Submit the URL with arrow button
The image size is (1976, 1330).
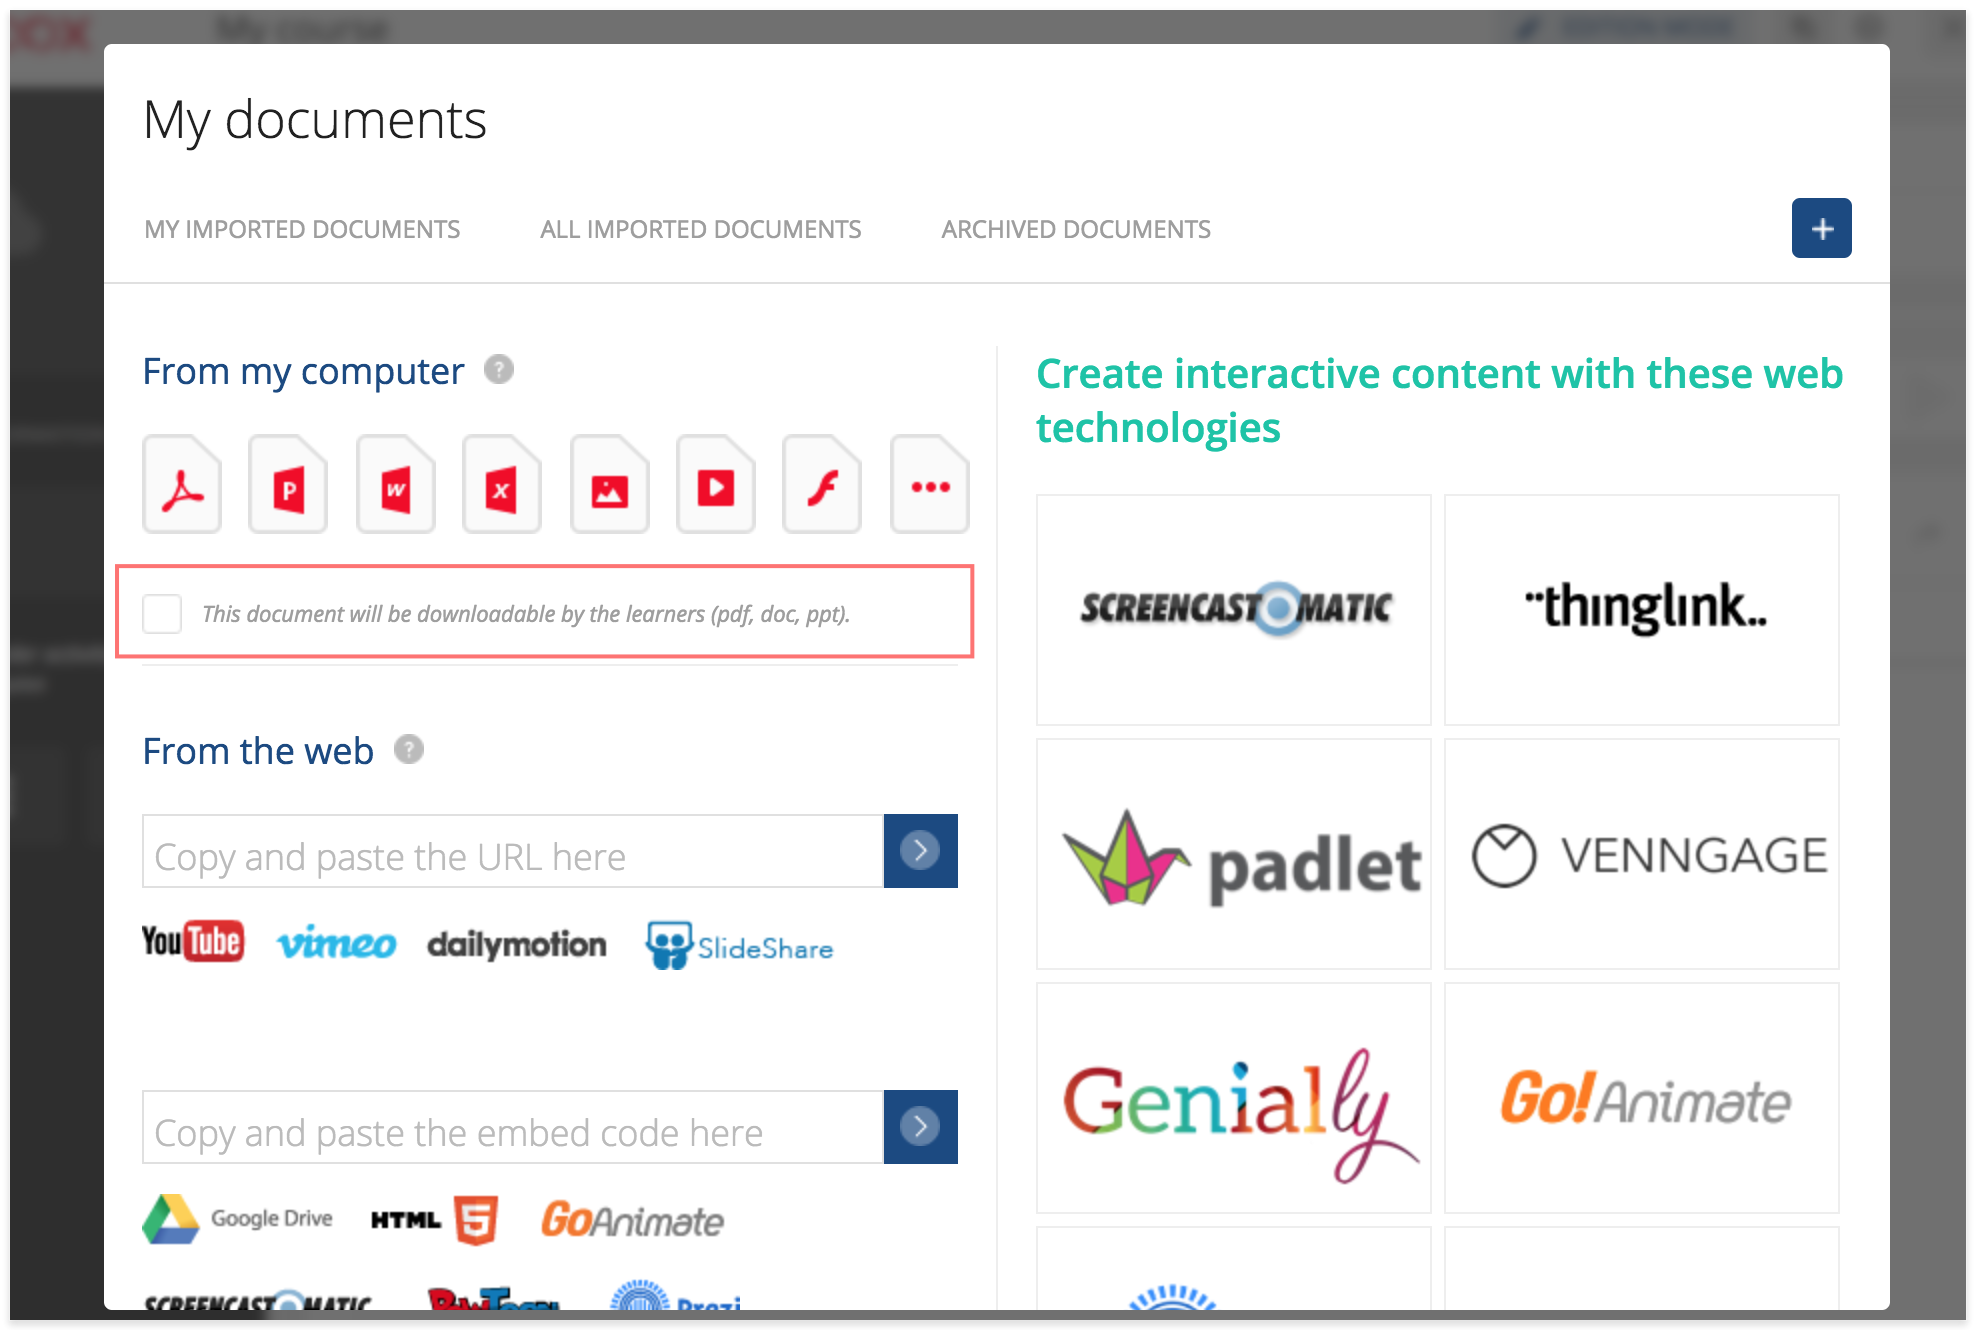(x=920, y=851)
